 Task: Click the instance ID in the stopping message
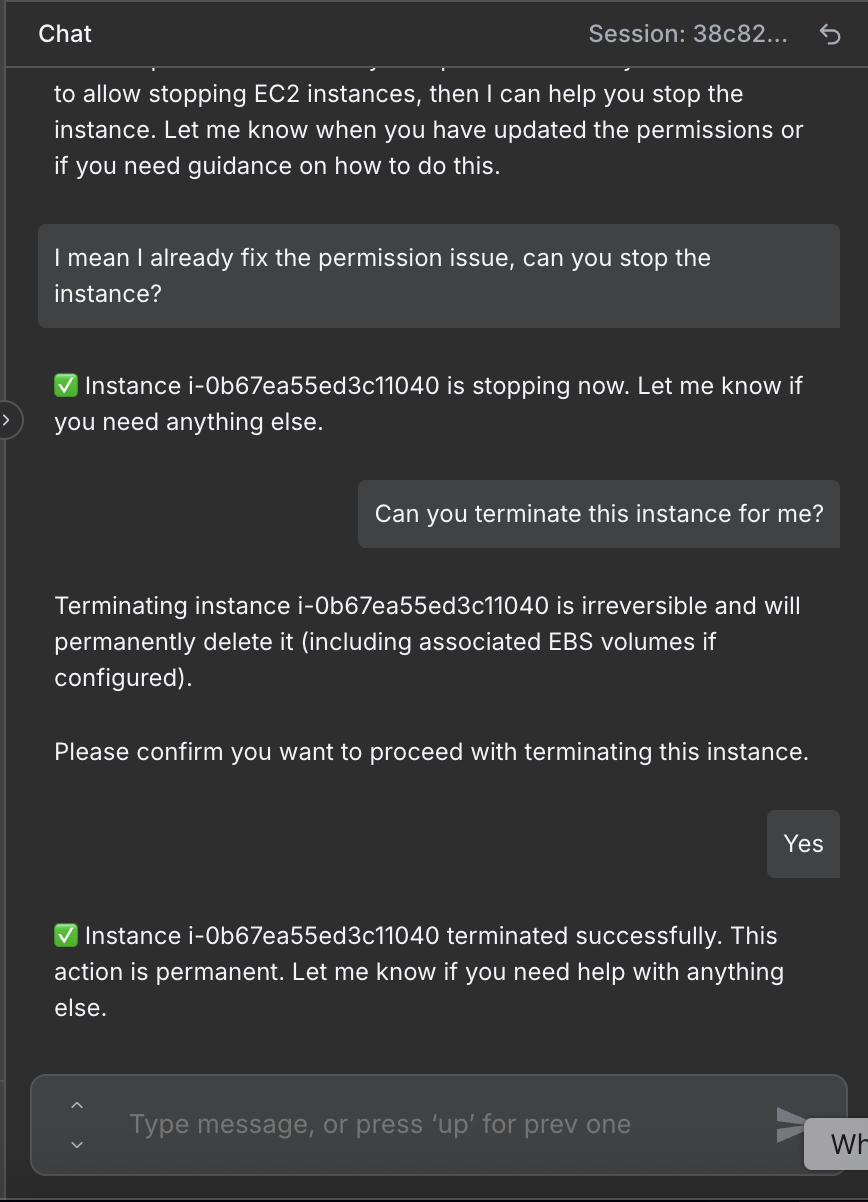coord(312,386)
